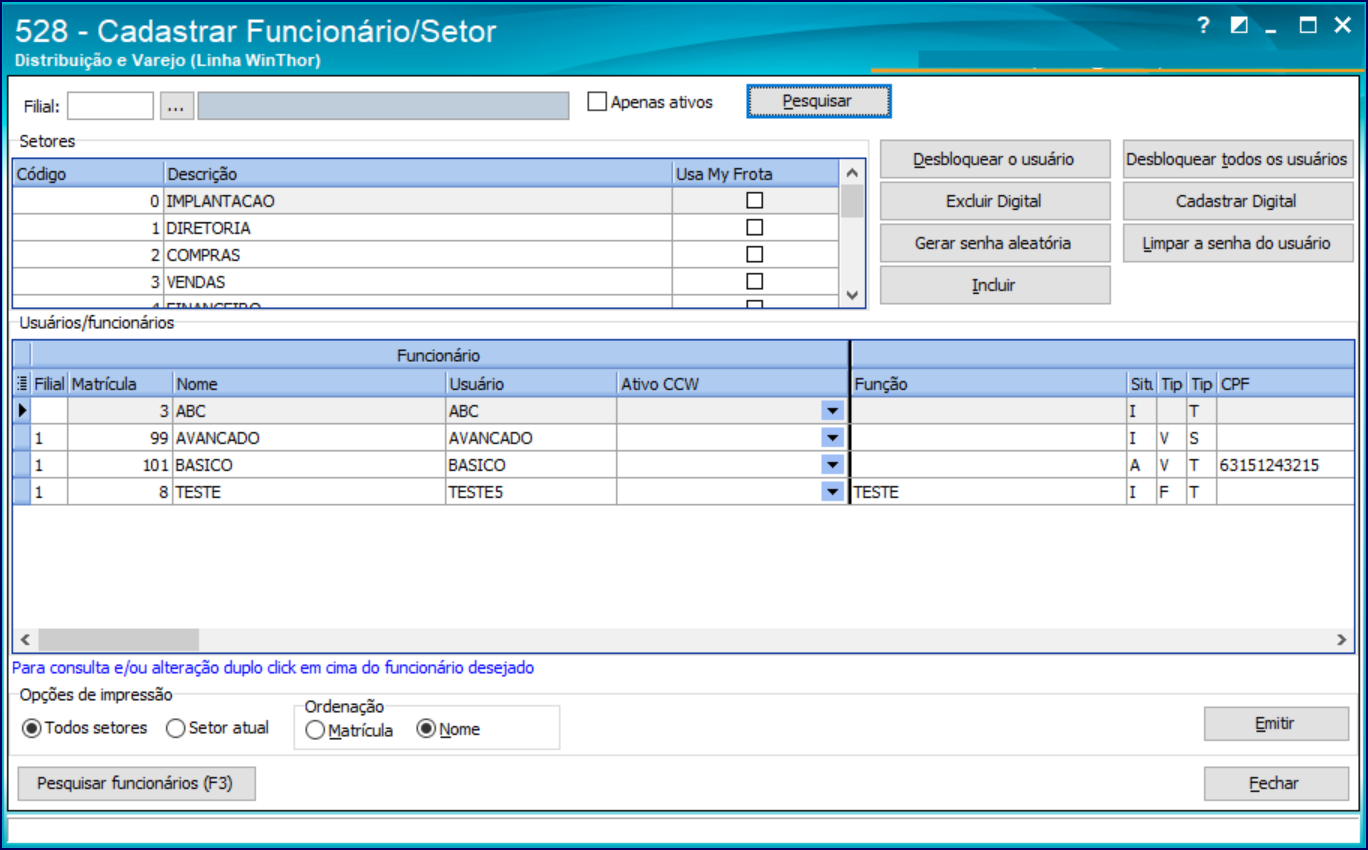Sort users by Matrícula column header

click(x=120, y=383)
